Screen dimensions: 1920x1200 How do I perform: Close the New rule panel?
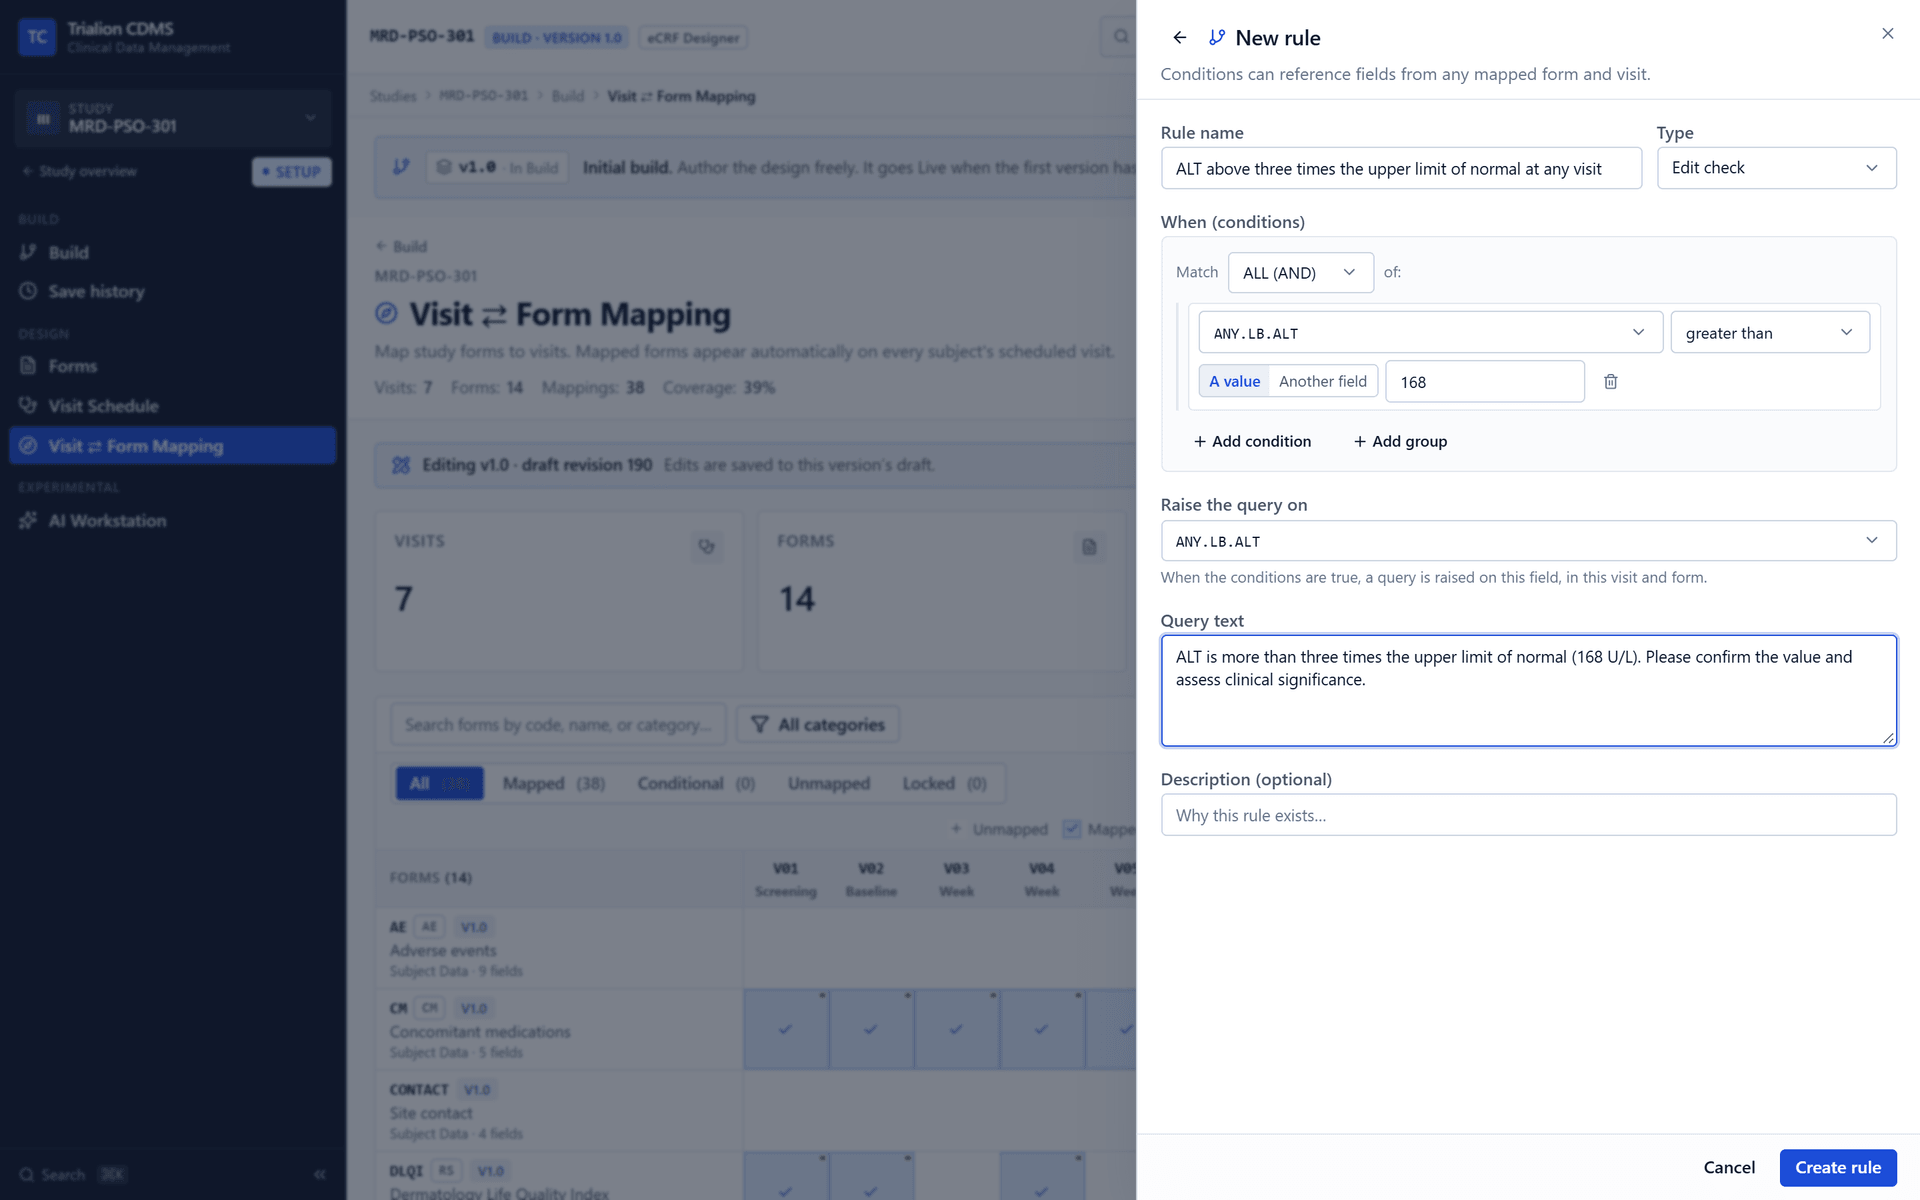point(1887,34)
